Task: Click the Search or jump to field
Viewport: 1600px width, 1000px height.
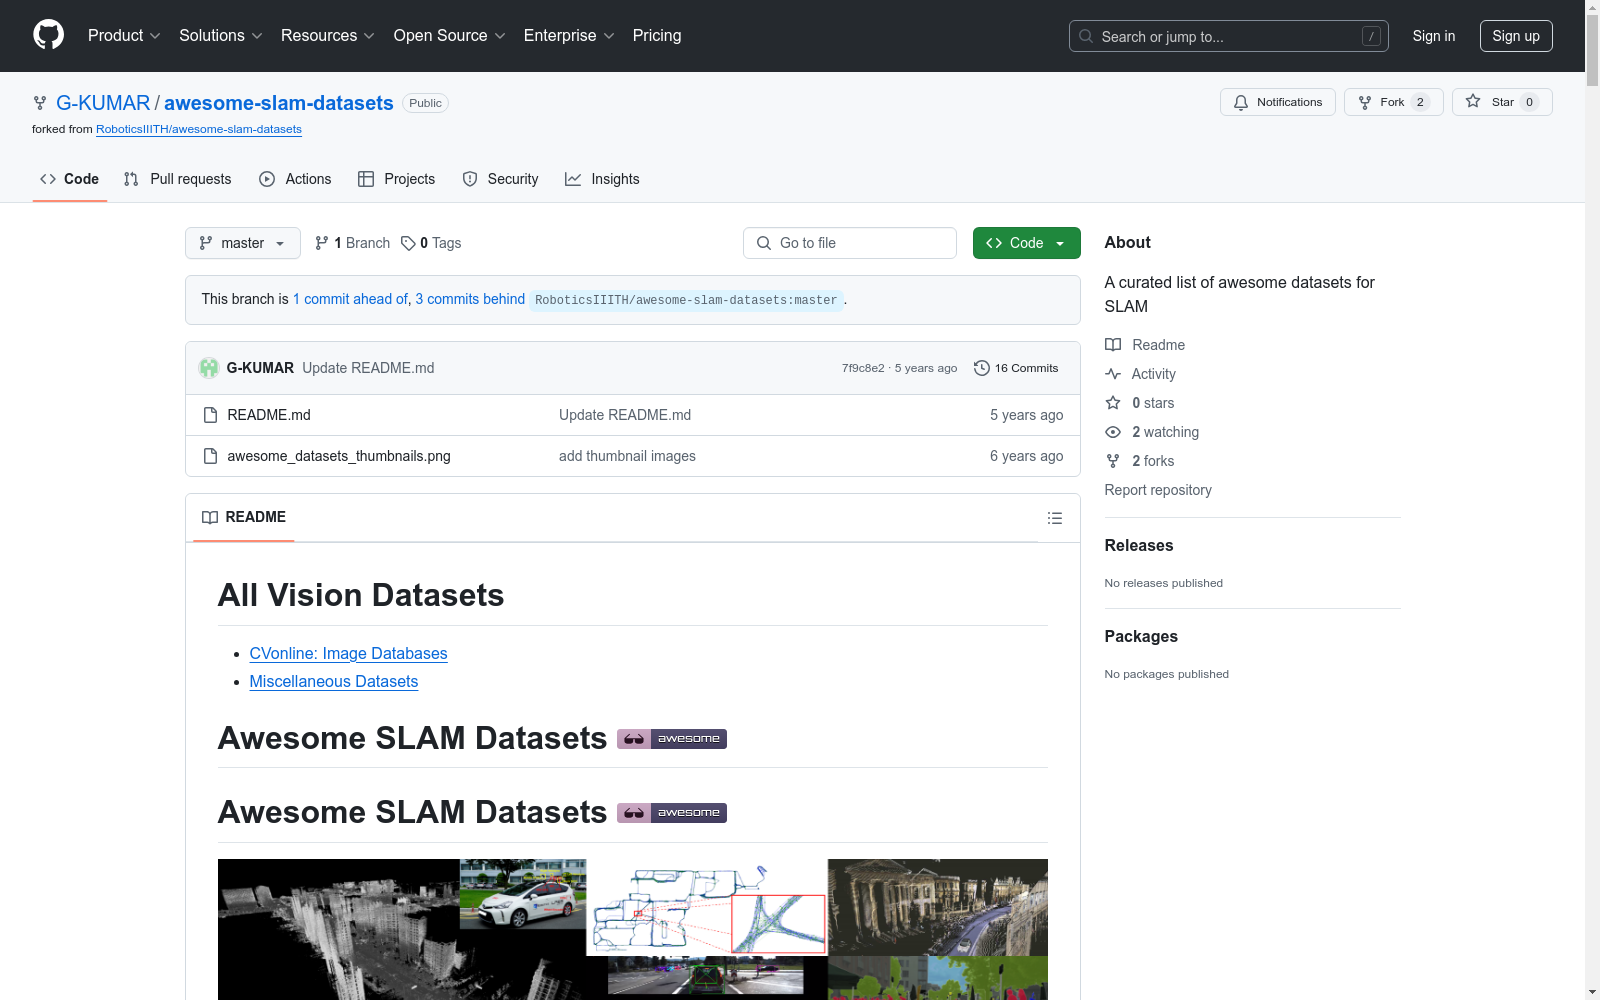Action: pyautogui.click(x=1229, y=36)
